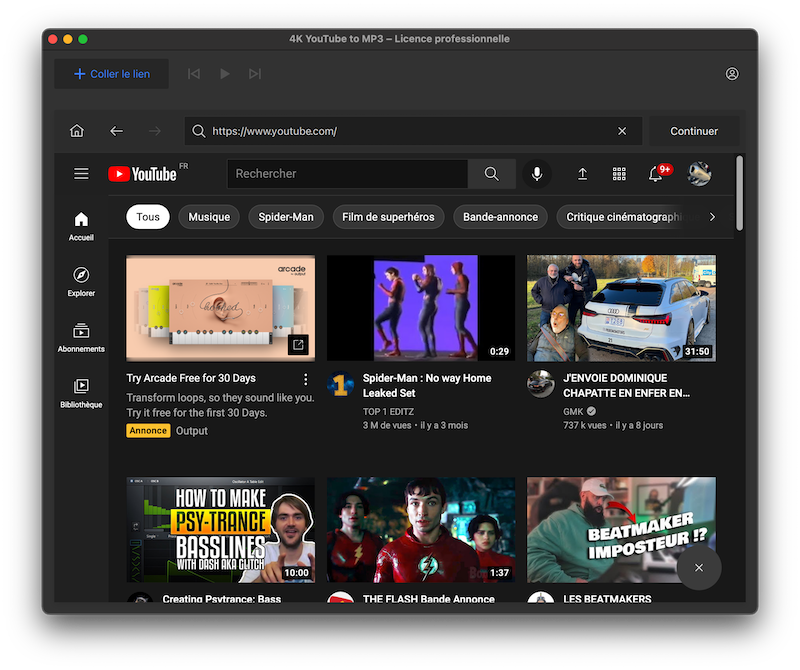Screen dimensions: 800x670
Task: Open The Flash trailer thumbnail
Action: tap(421, 530)
